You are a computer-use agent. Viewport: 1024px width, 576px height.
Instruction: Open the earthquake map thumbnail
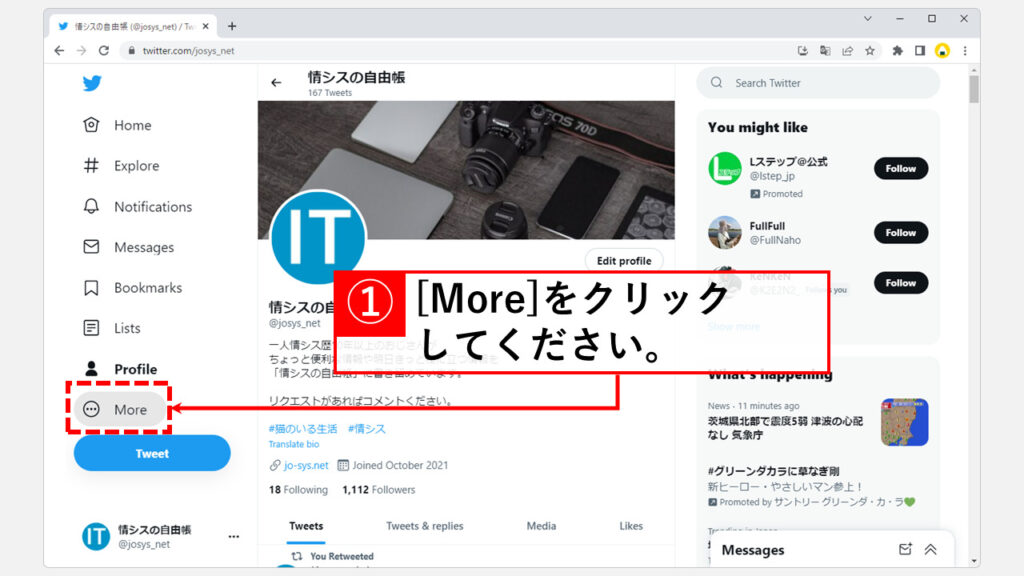904,423
